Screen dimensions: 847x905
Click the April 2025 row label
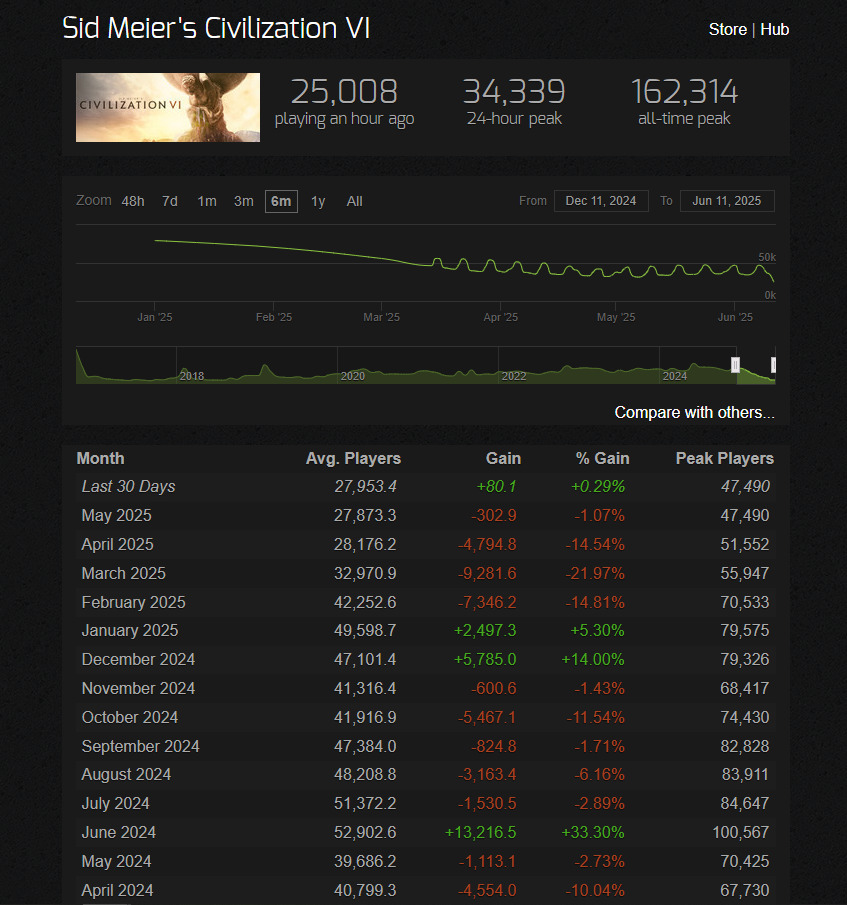(x=118, y=544)
